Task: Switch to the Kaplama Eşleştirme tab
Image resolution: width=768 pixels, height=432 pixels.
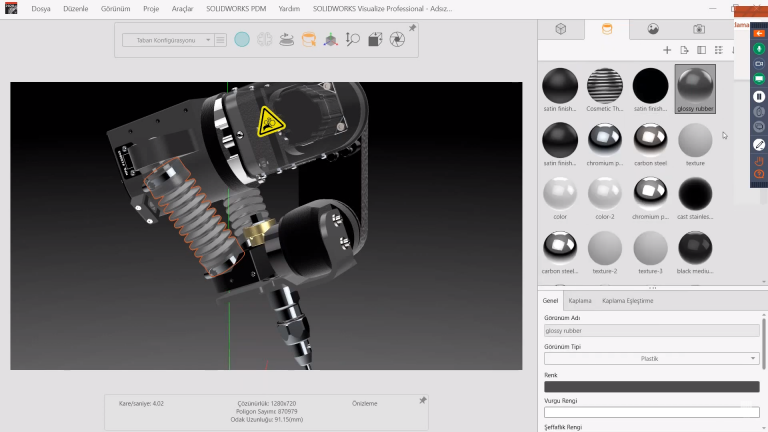Action: (x=627, y=300)
